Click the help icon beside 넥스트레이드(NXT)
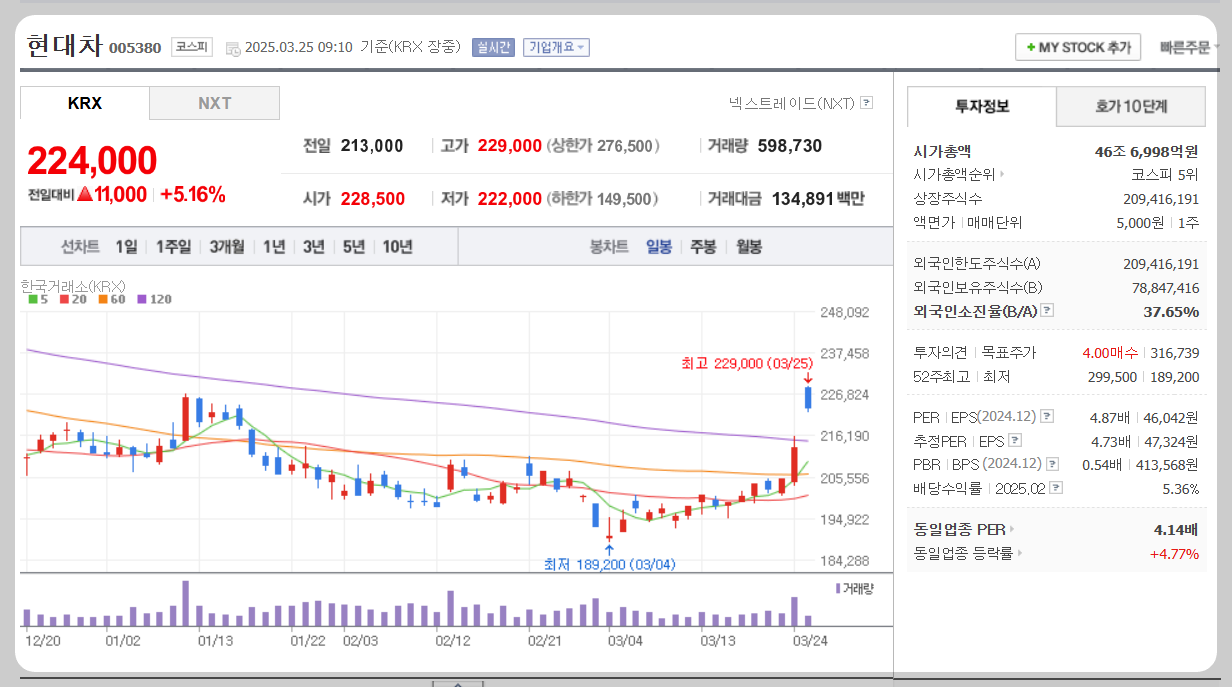Screen dimensions: 1232x687 click(866, 103)
